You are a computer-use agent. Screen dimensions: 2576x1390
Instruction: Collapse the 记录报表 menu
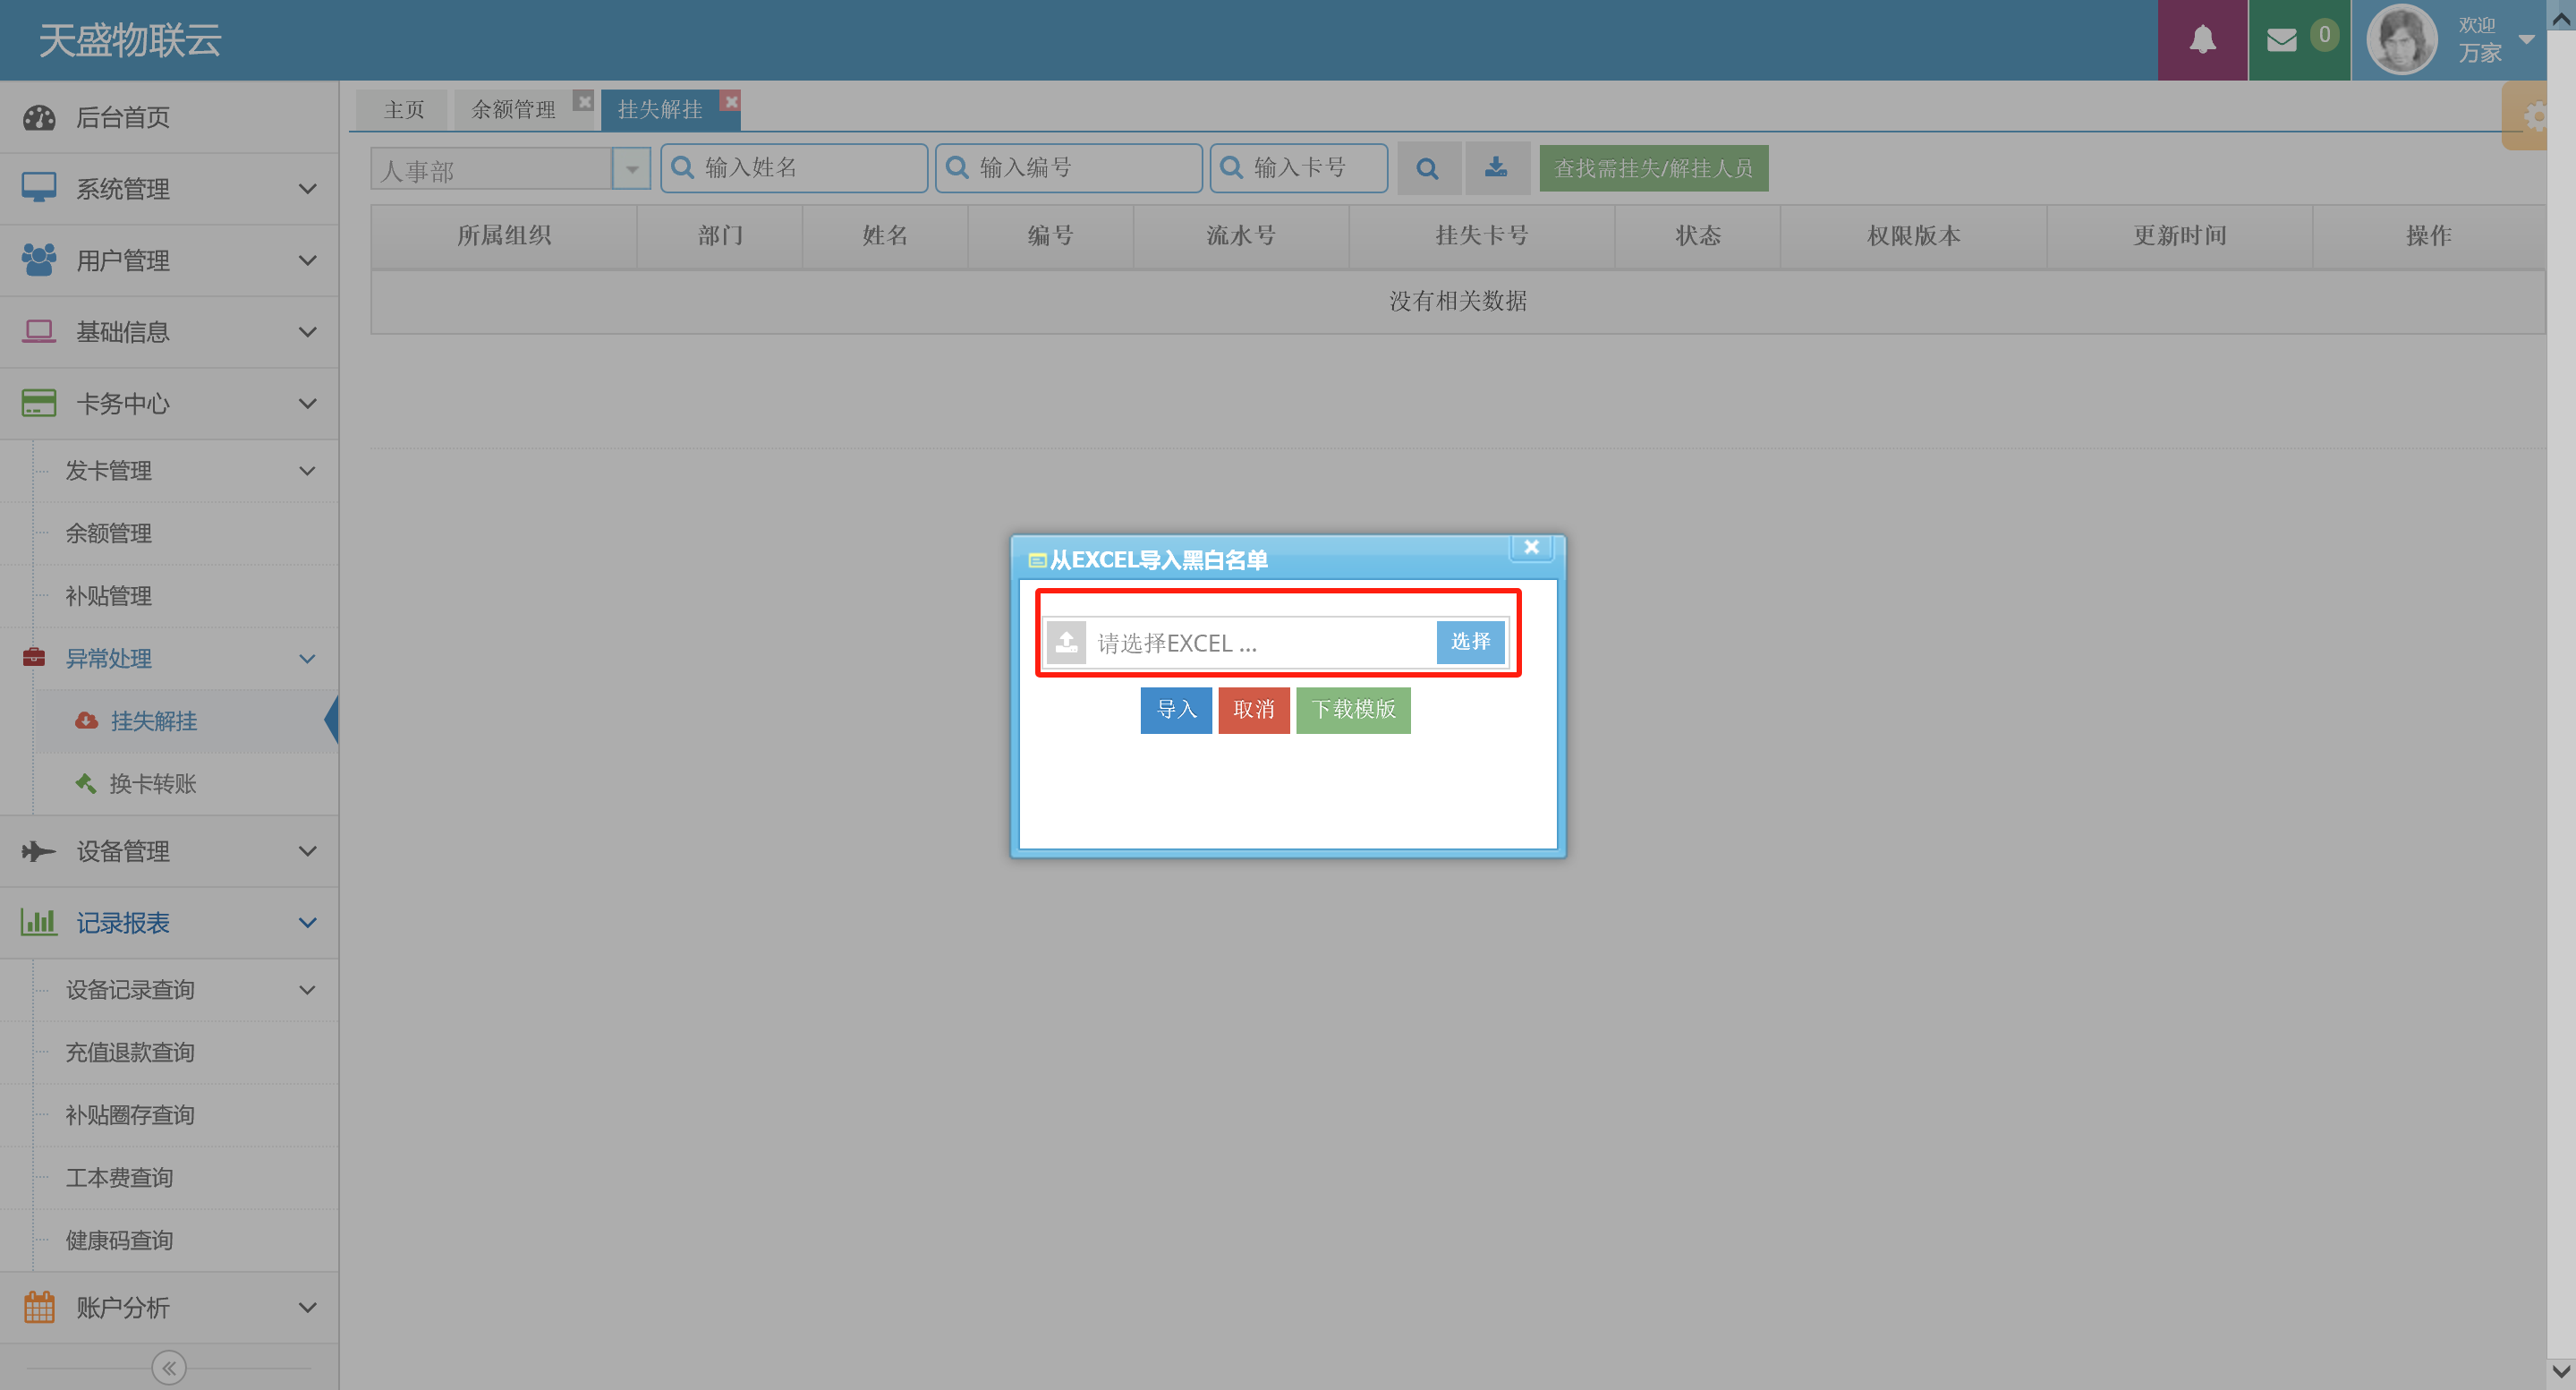pos(169,923)
